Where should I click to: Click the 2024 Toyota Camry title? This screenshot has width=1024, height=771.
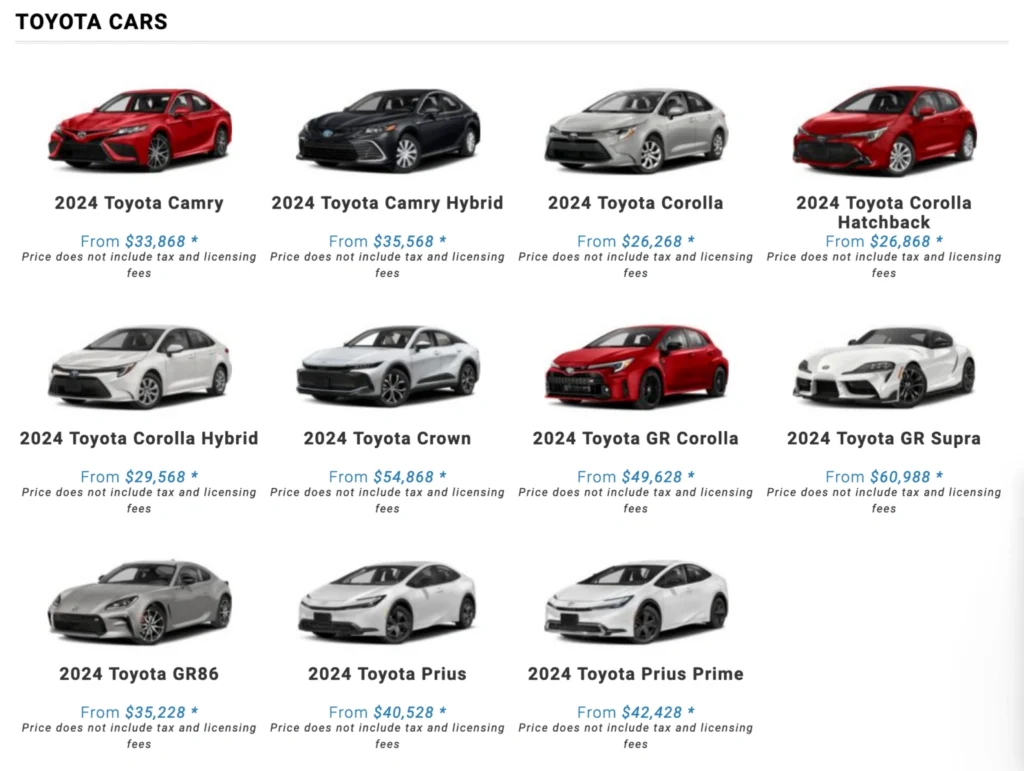139,203
